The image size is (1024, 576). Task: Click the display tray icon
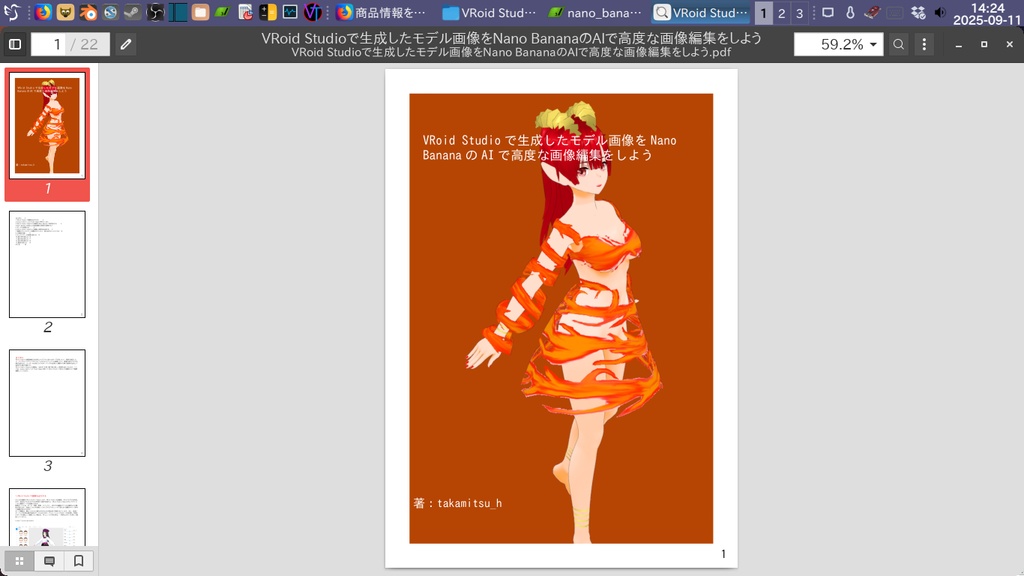click(827, 12)
